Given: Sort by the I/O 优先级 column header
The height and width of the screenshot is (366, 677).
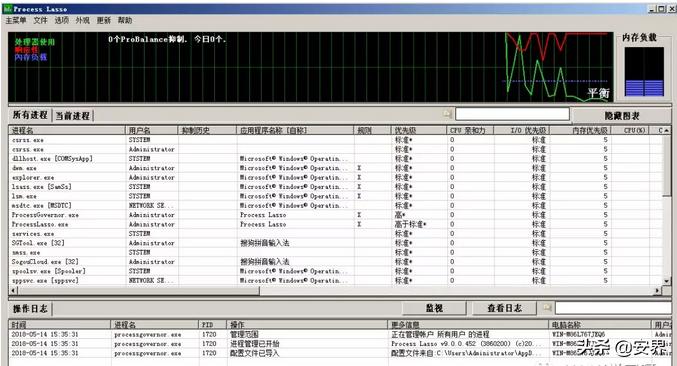Looking at the screenshot, I should pyautogui.click(x=522, y=130).
